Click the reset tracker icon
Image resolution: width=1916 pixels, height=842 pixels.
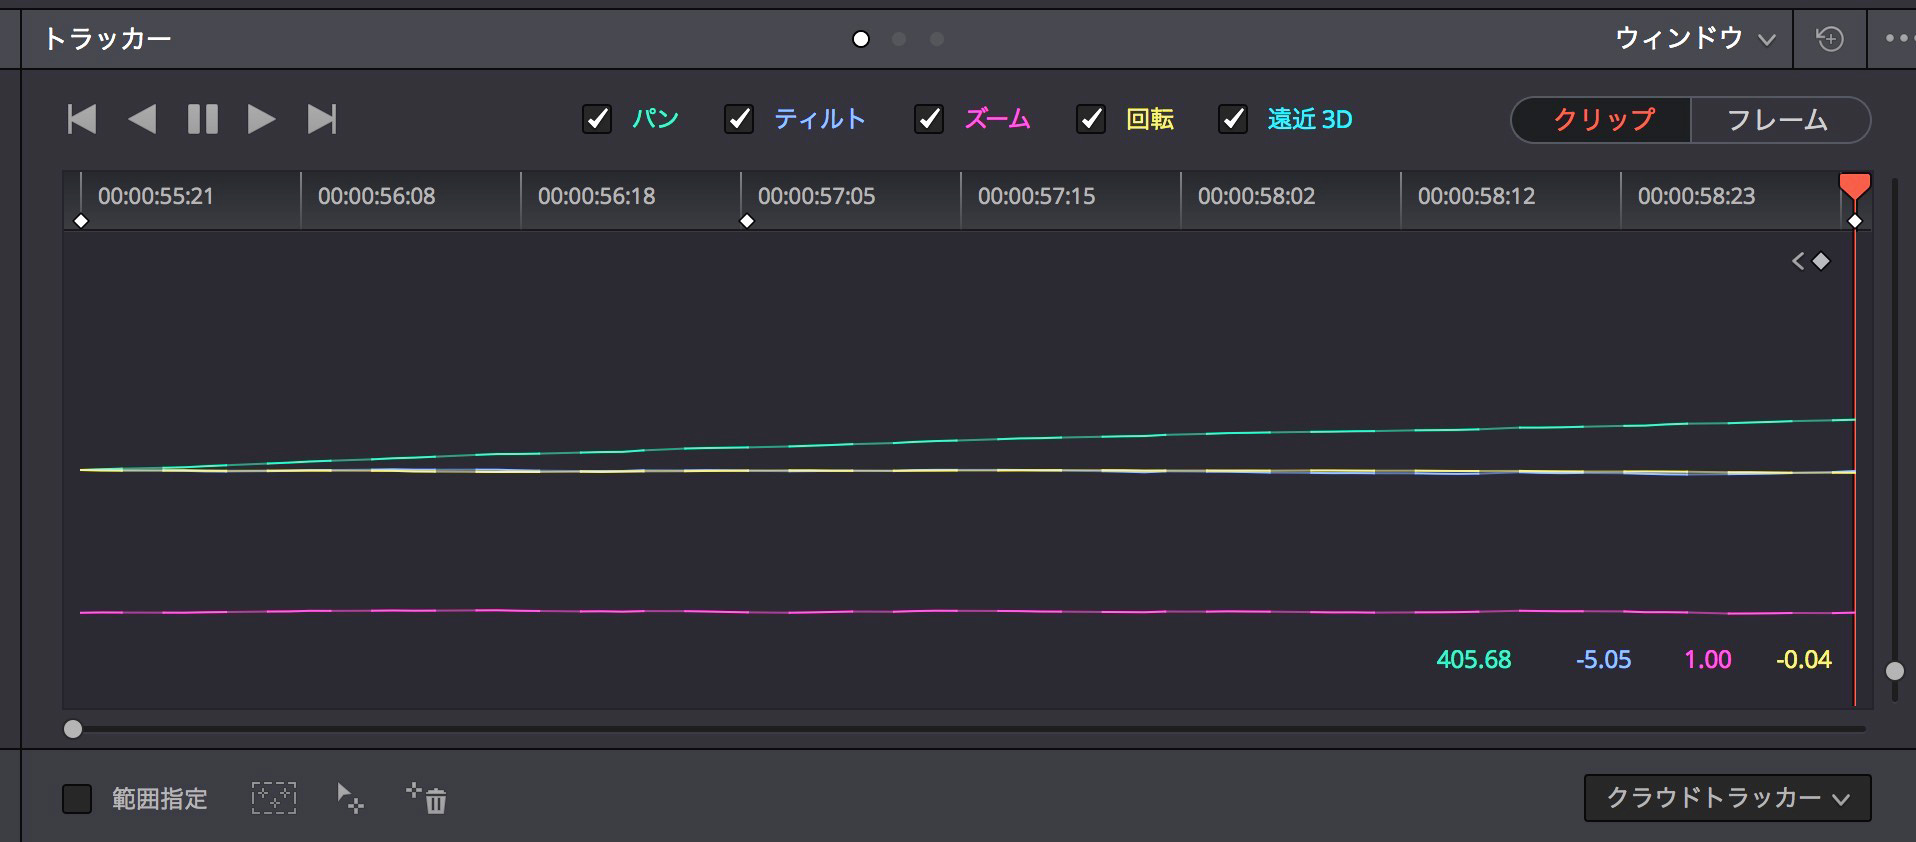(x=1829, y=39)
